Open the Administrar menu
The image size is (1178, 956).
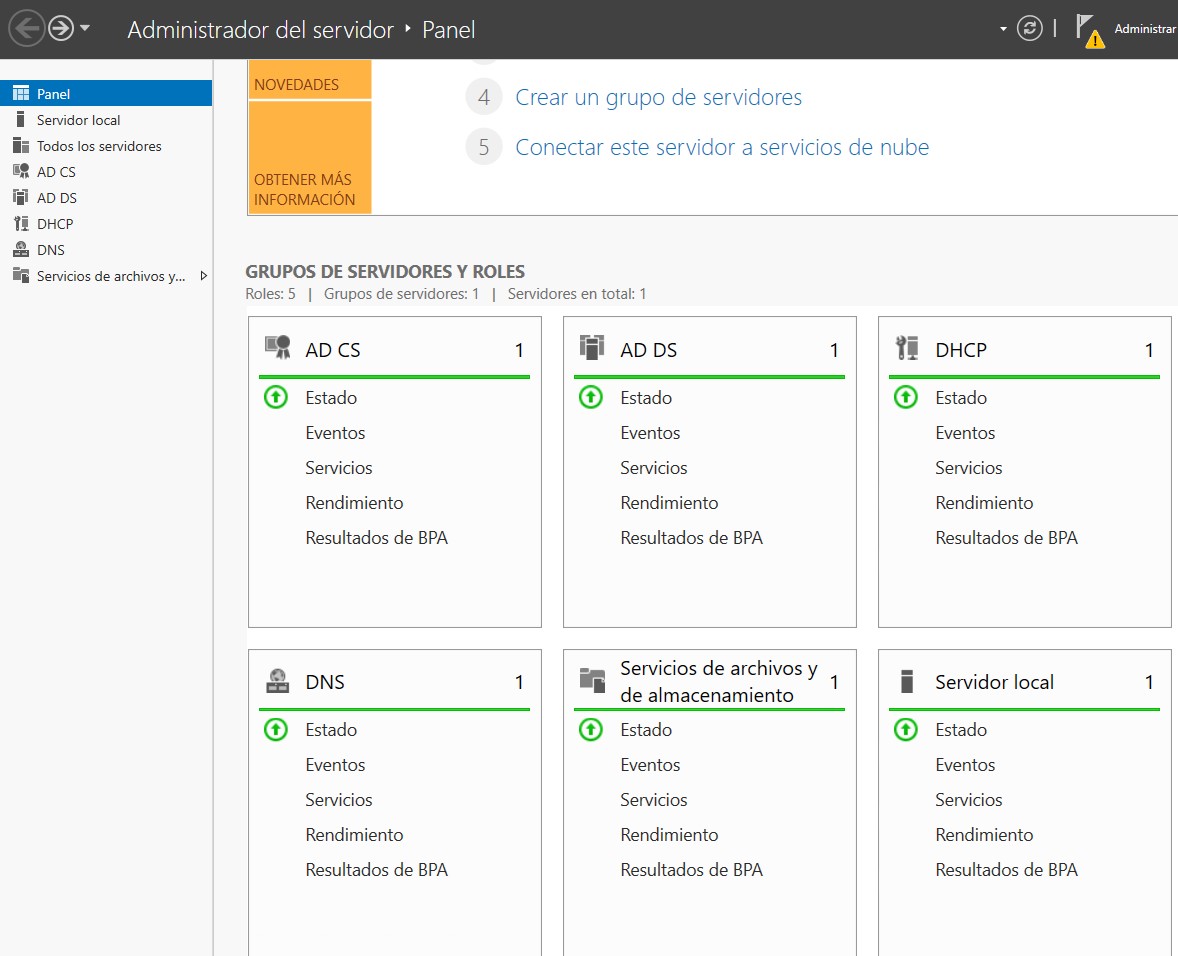pyautogui.click(x=1145, y=29)
